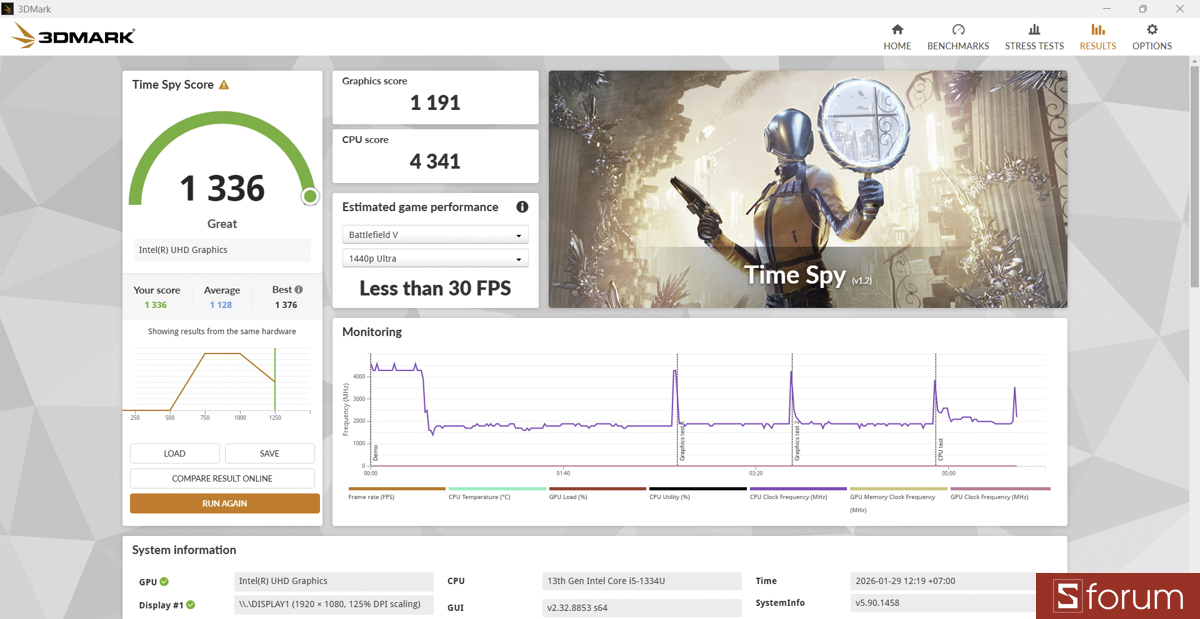Click the CPU Clock Frequency legend color bar
Screen dimensions: 1200x619
(797, 489)
